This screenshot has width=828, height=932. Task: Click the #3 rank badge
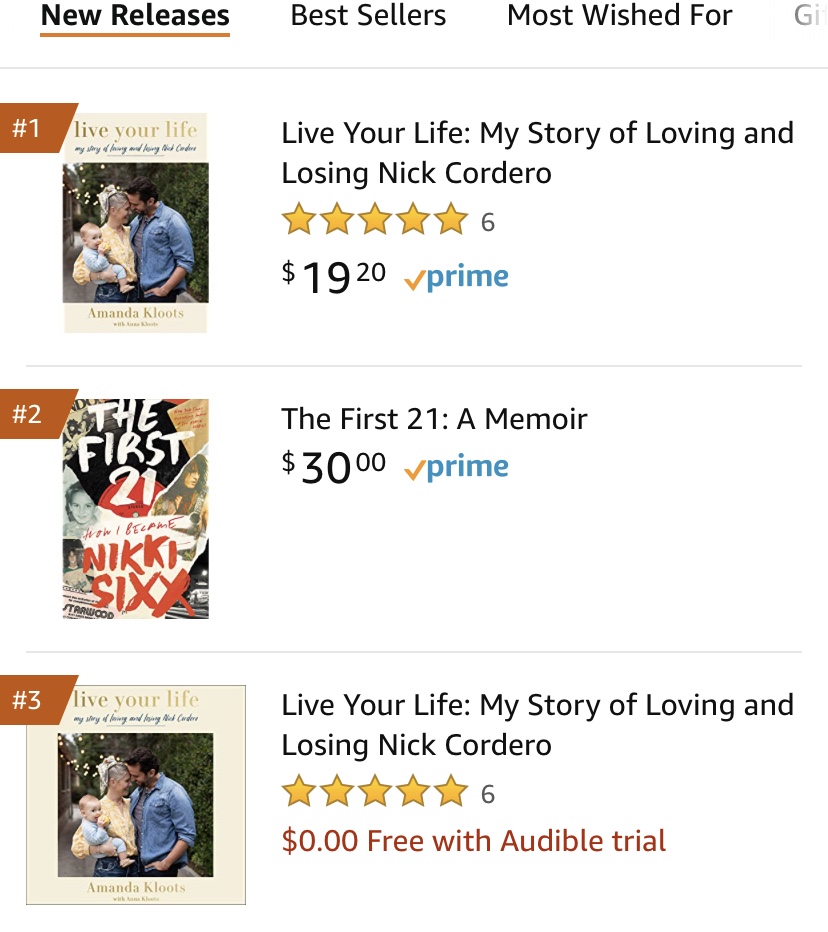pyautogui.click(x=30, y=699)
